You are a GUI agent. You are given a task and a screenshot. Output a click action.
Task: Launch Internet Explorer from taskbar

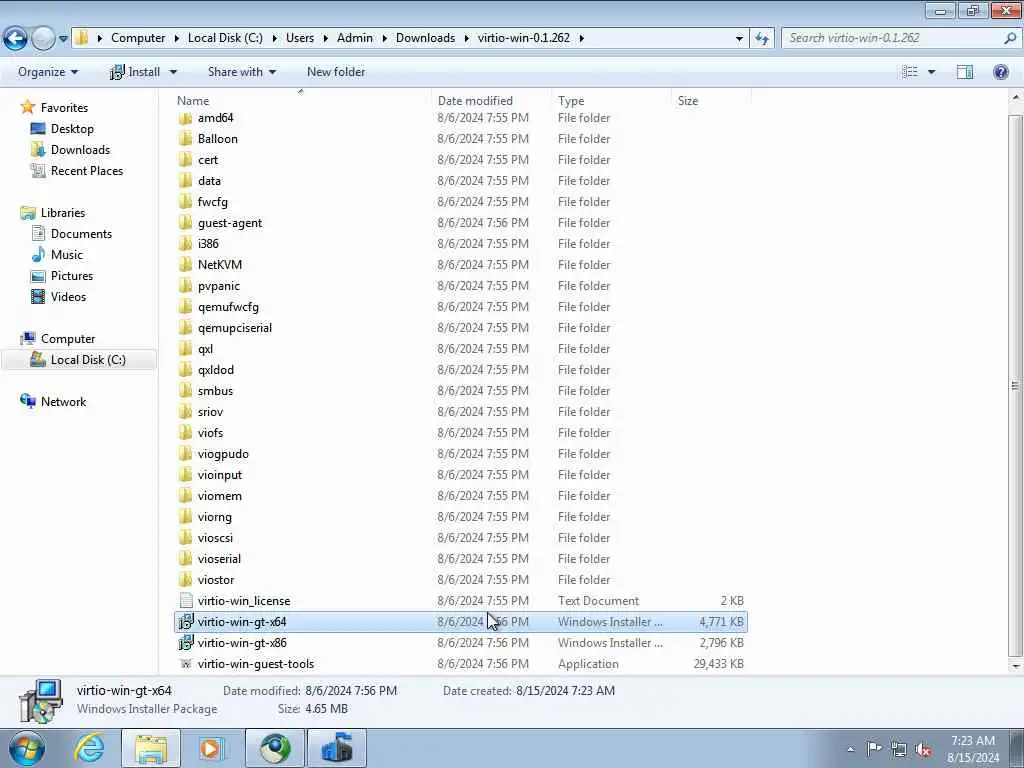tap(89, 748)
